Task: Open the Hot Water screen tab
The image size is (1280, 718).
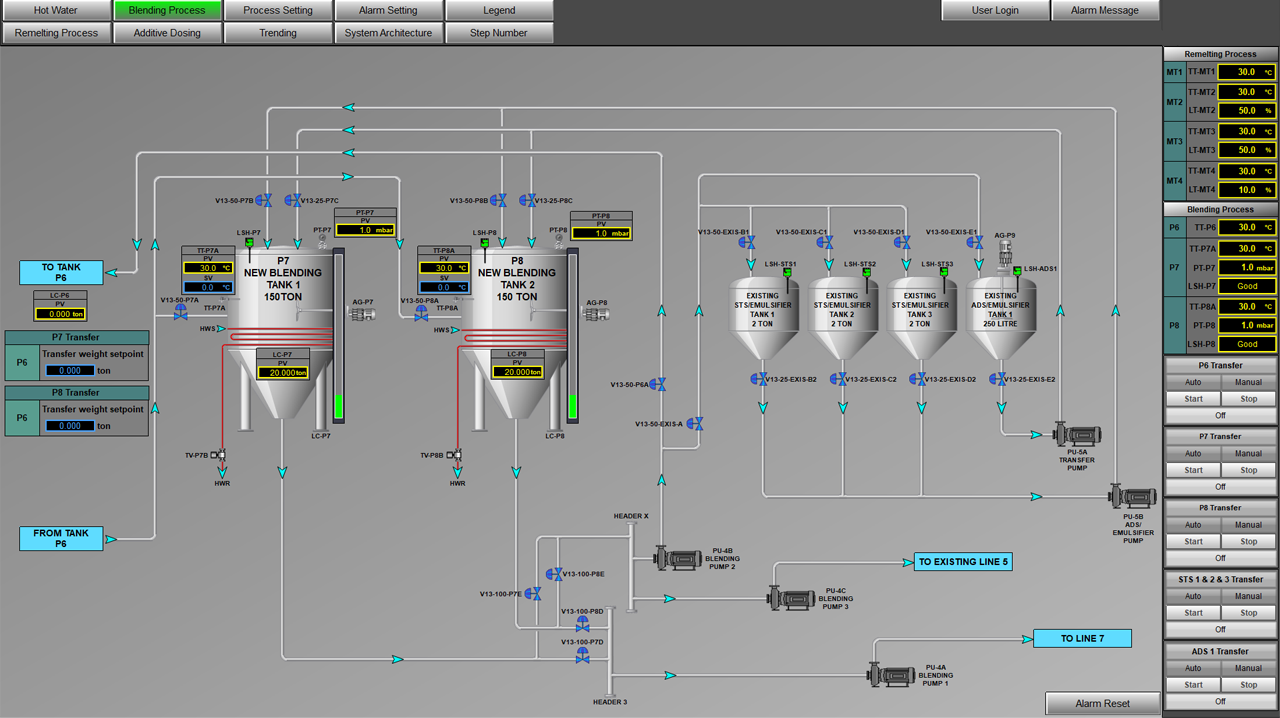Action: pos(55,10)
